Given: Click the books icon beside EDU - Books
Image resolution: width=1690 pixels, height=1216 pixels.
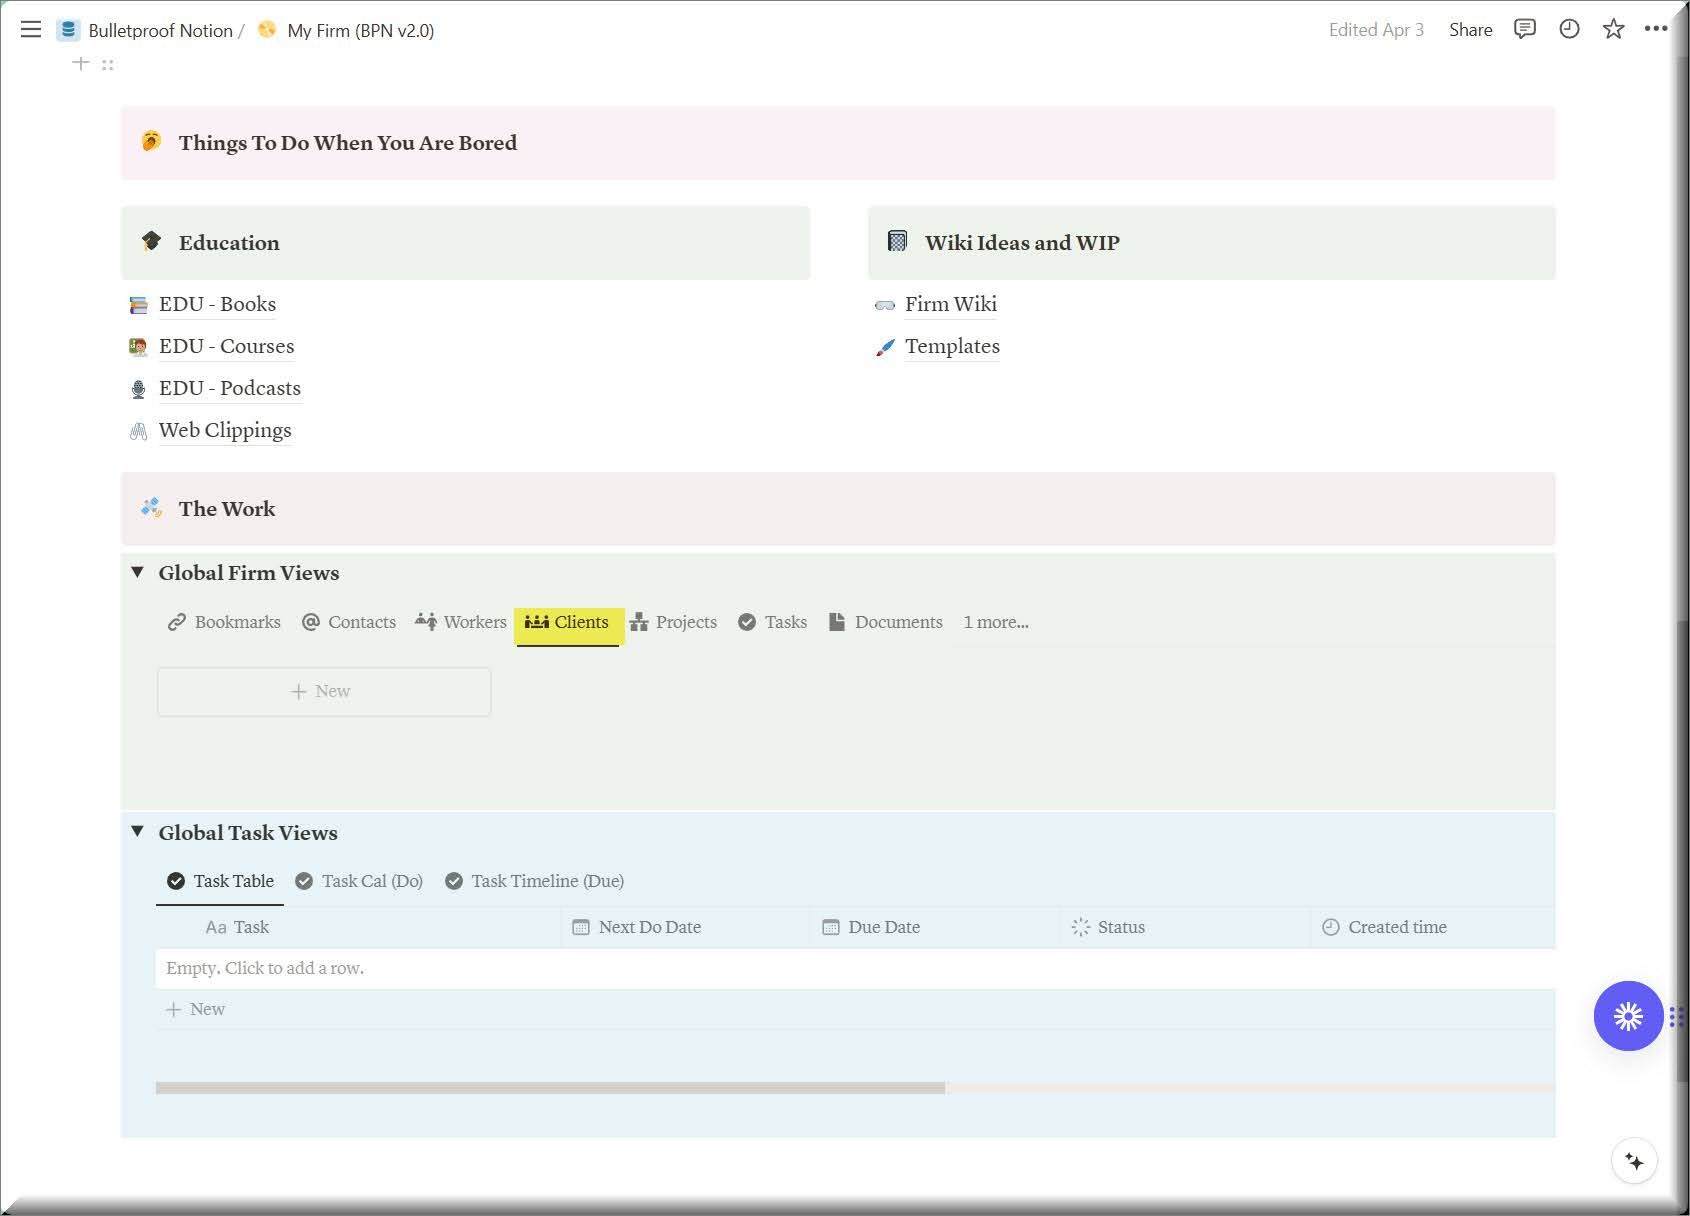Looking at the screenshot, I should (x=138, y=305).
